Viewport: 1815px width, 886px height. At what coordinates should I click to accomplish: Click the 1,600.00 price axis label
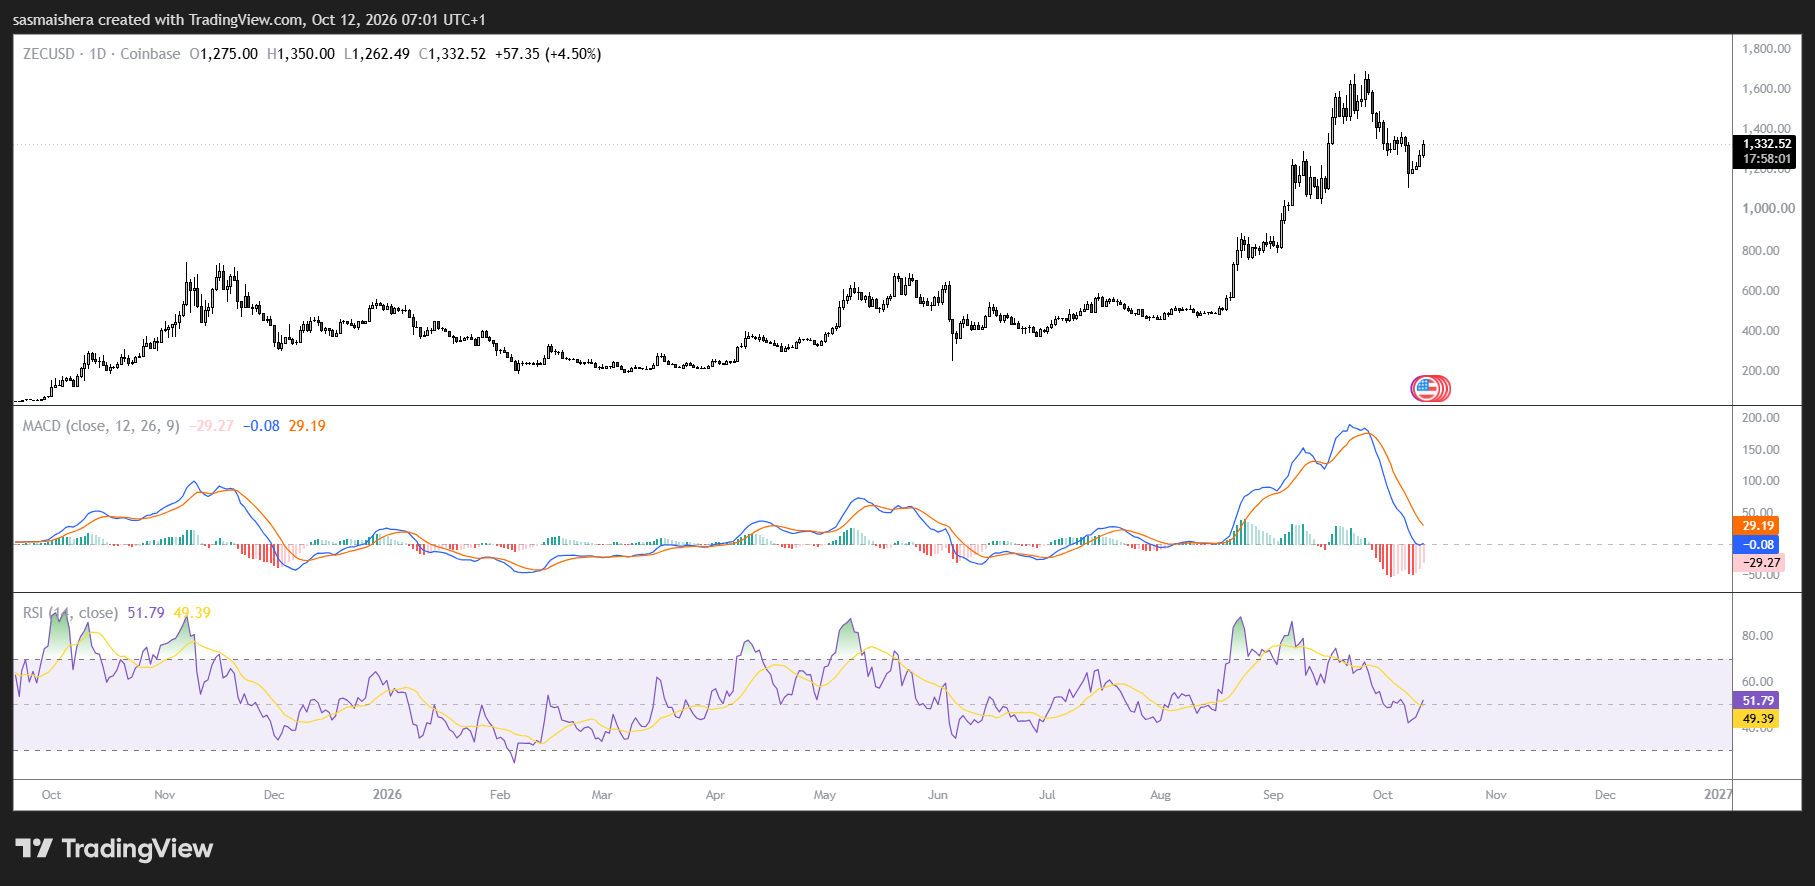tap(1766, 89)
